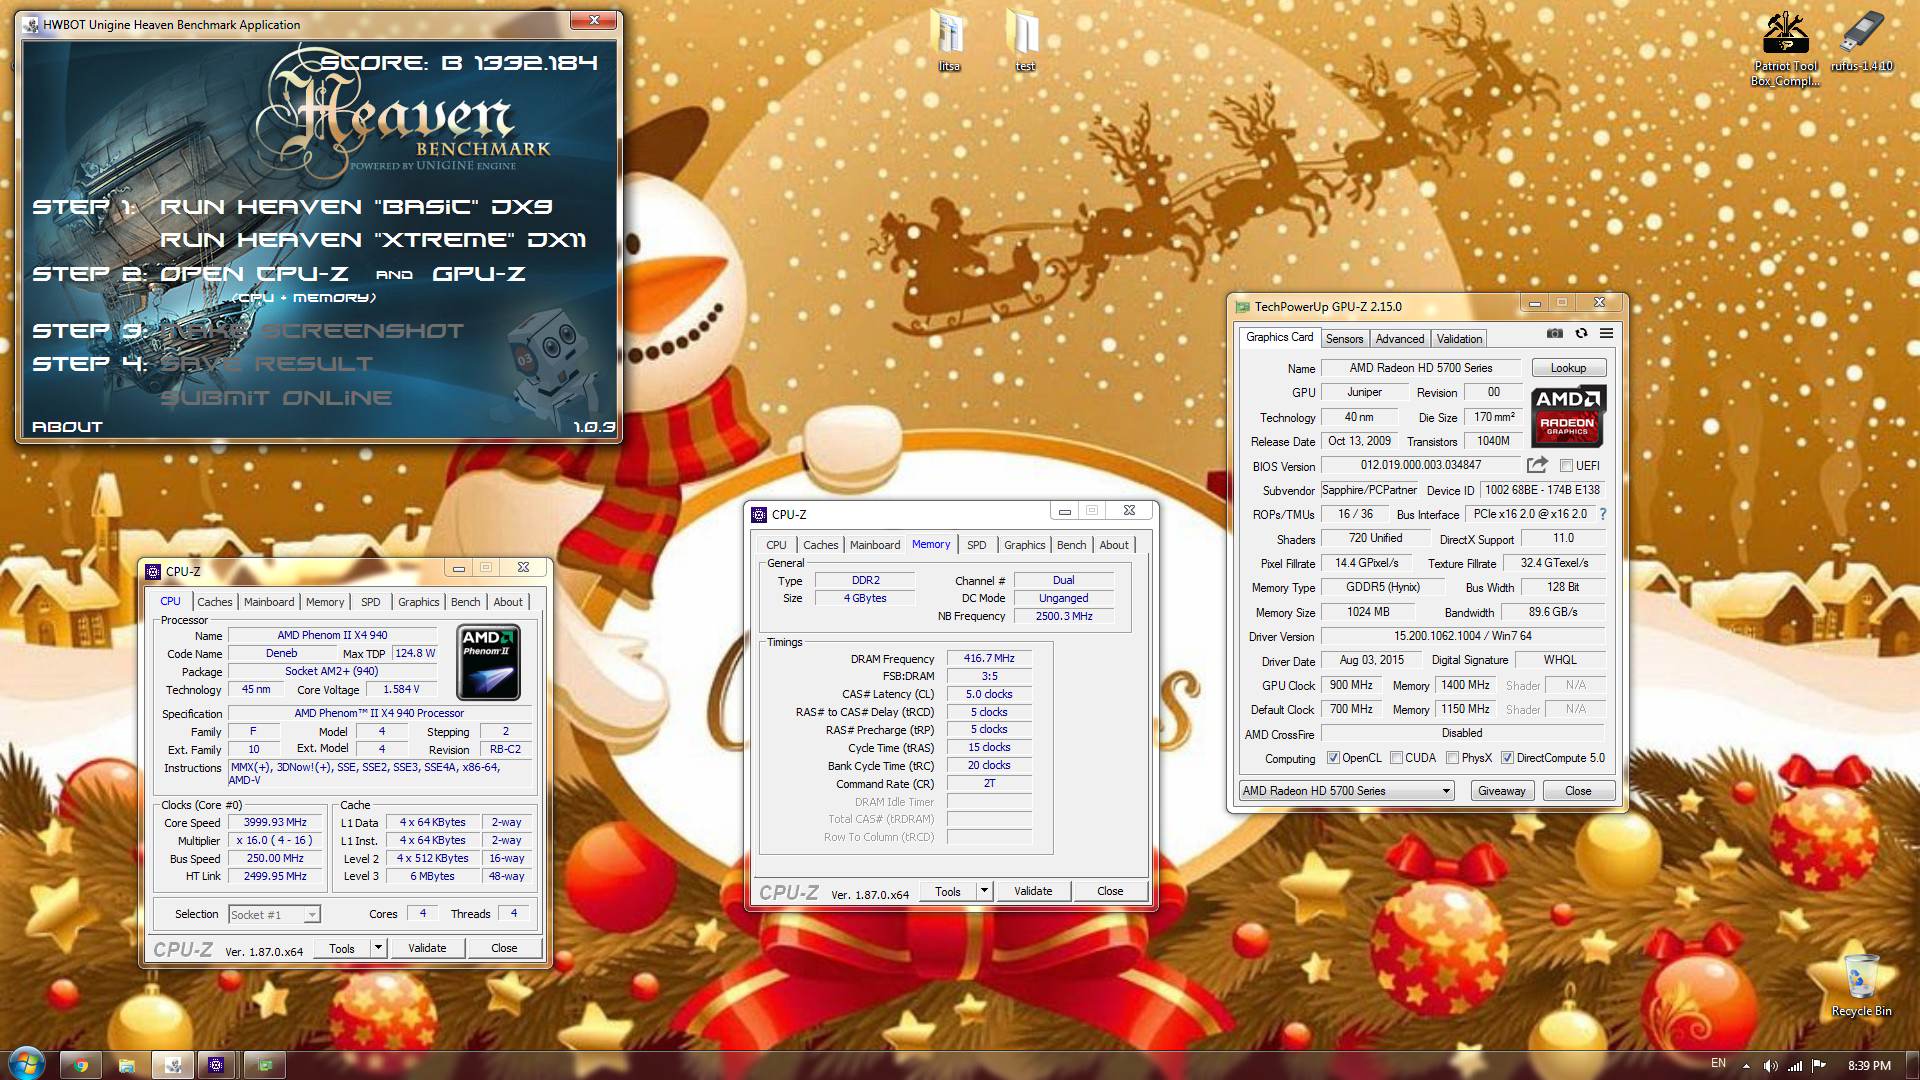Expand Tools dropdown arrow in CPU-Z CPU window

pyautogui.click(x=378, y=948)
